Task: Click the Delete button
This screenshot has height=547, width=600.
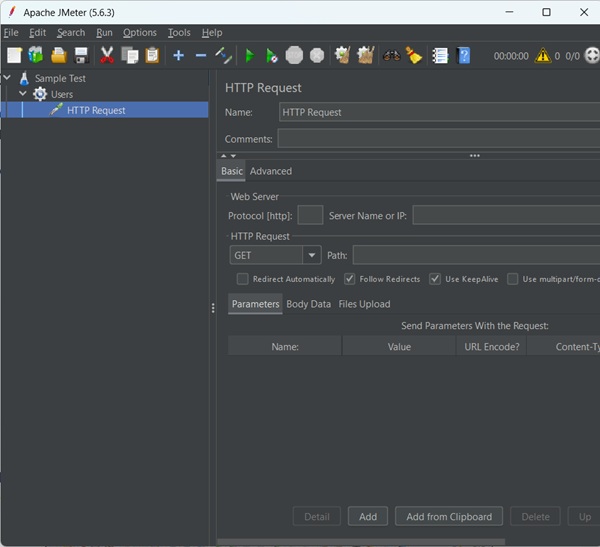Action: point(535,517)
